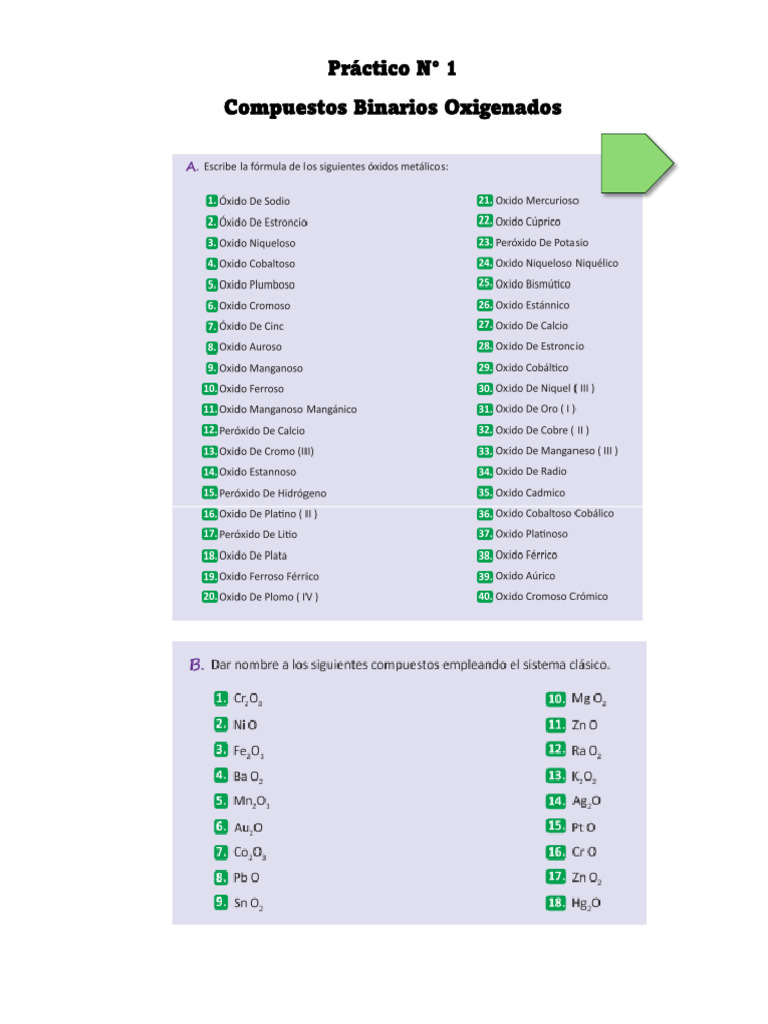Click the "Peróxido De Potasio" item text

[x=542, y=242]
